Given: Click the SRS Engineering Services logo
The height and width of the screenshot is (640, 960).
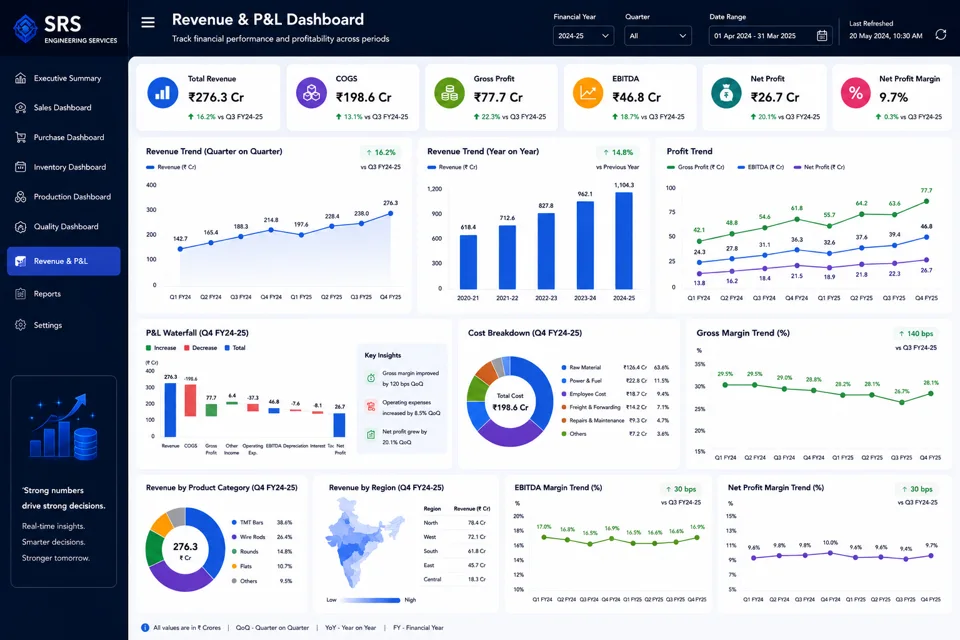Looking at the screenshot, I should tap(66, 28).
